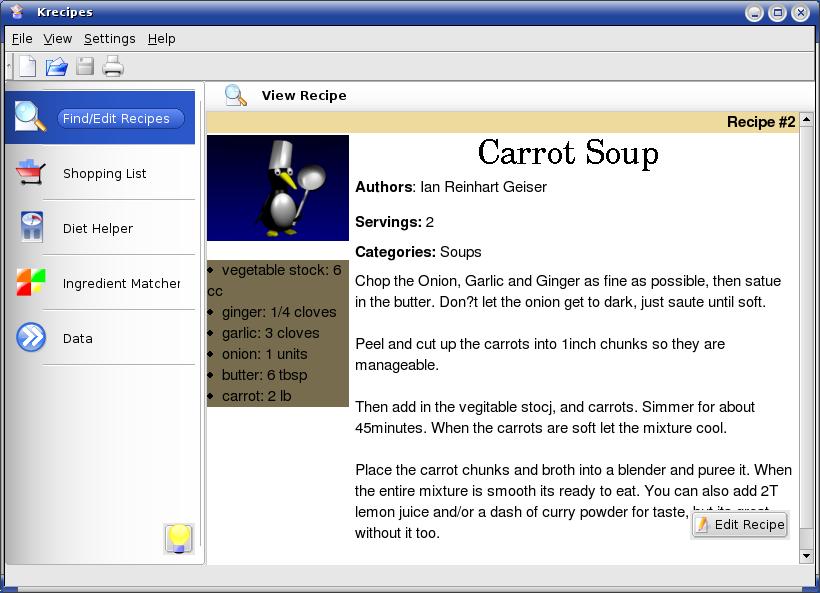Click the Find/Edit Recipes magnifier icon
Viewport: 820px width, 593px height.
tap(30, 117)
